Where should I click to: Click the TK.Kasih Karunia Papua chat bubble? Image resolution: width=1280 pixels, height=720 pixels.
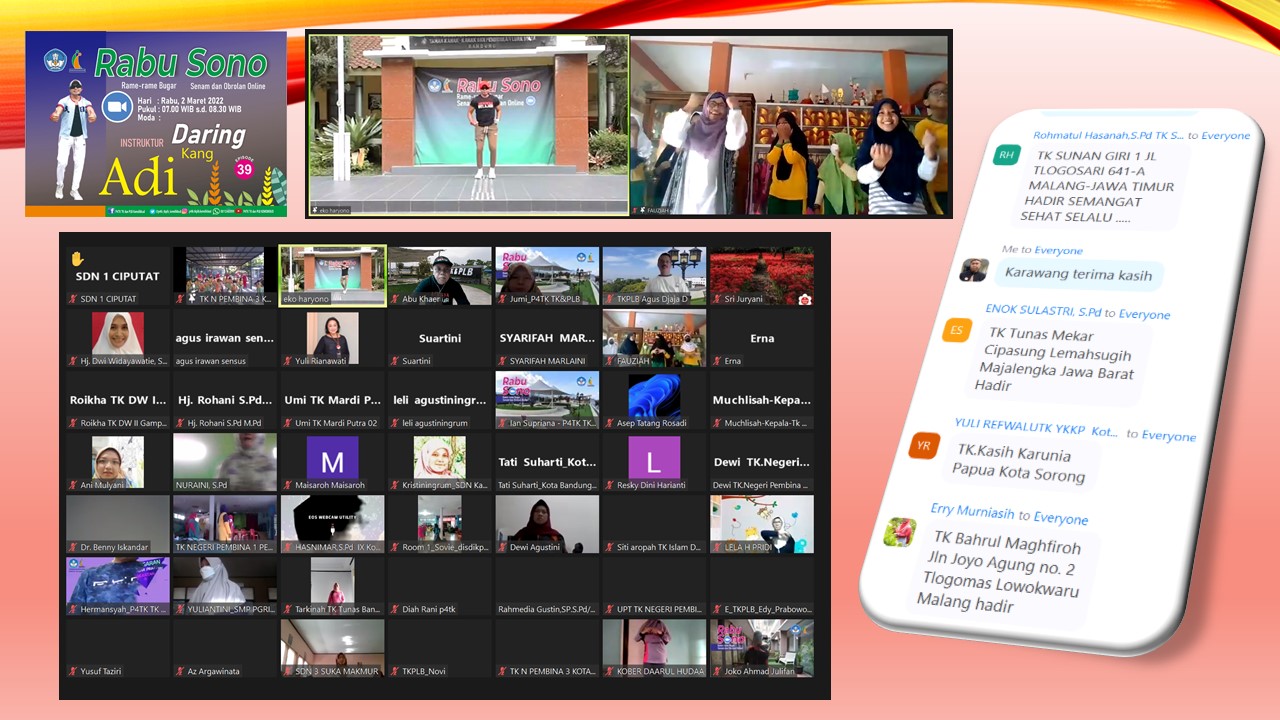point(1018,464)
